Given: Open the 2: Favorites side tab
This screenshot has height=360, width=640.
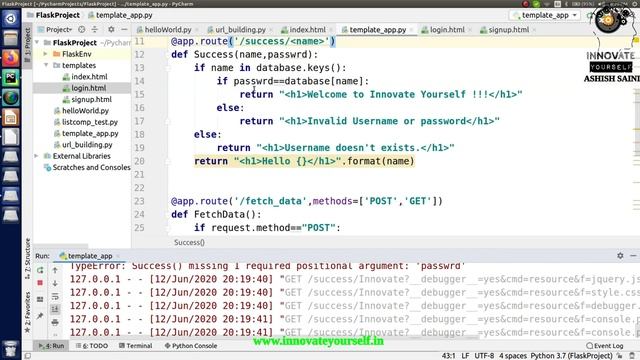Looking at the screenshot, I should tap(27, 312).
